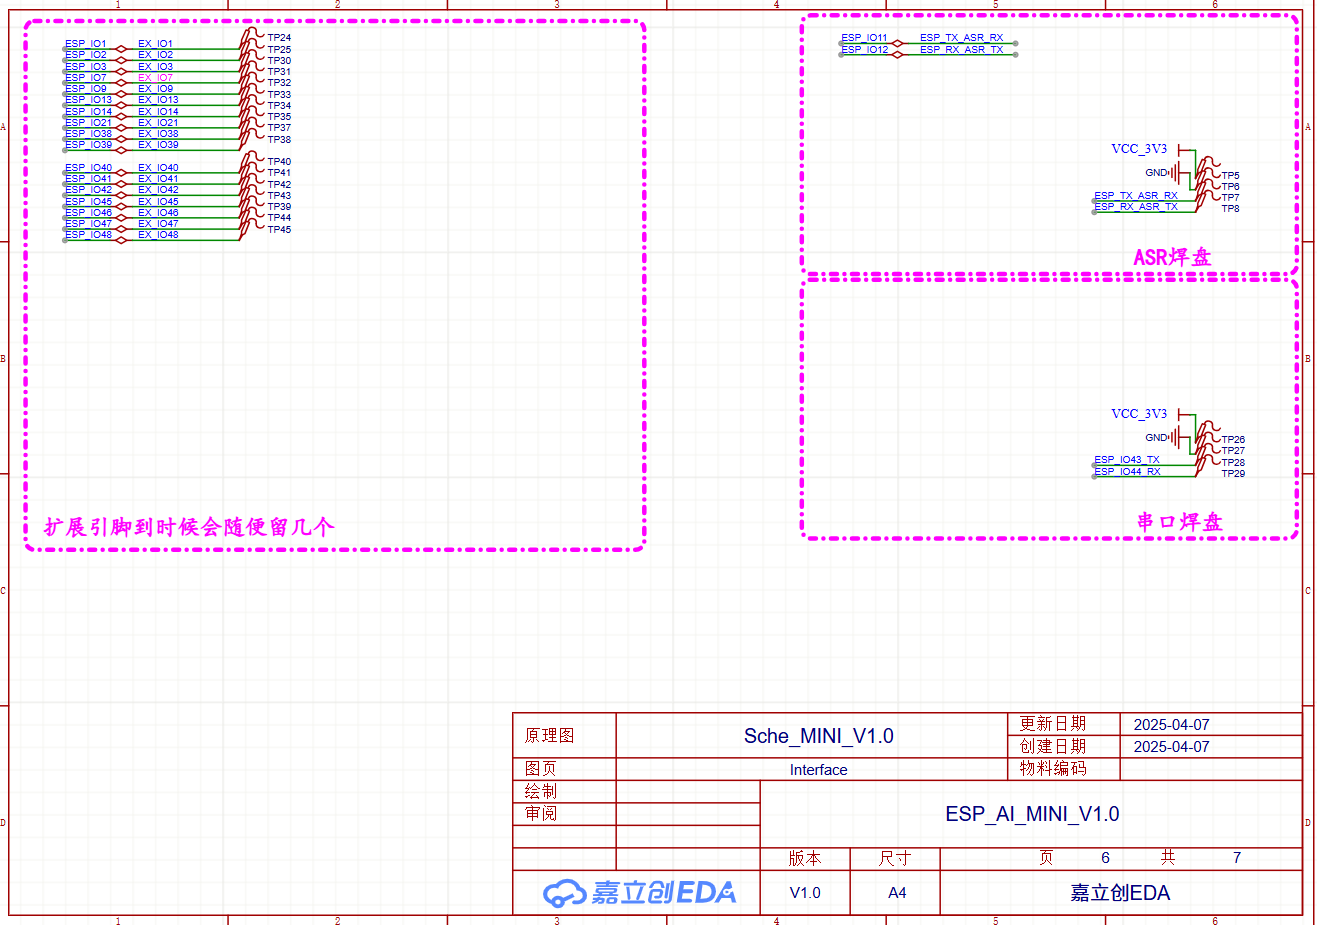This screenshot has width=1317, height=925.
Task: Select test point designator TP40
Action: click(279, 162)
